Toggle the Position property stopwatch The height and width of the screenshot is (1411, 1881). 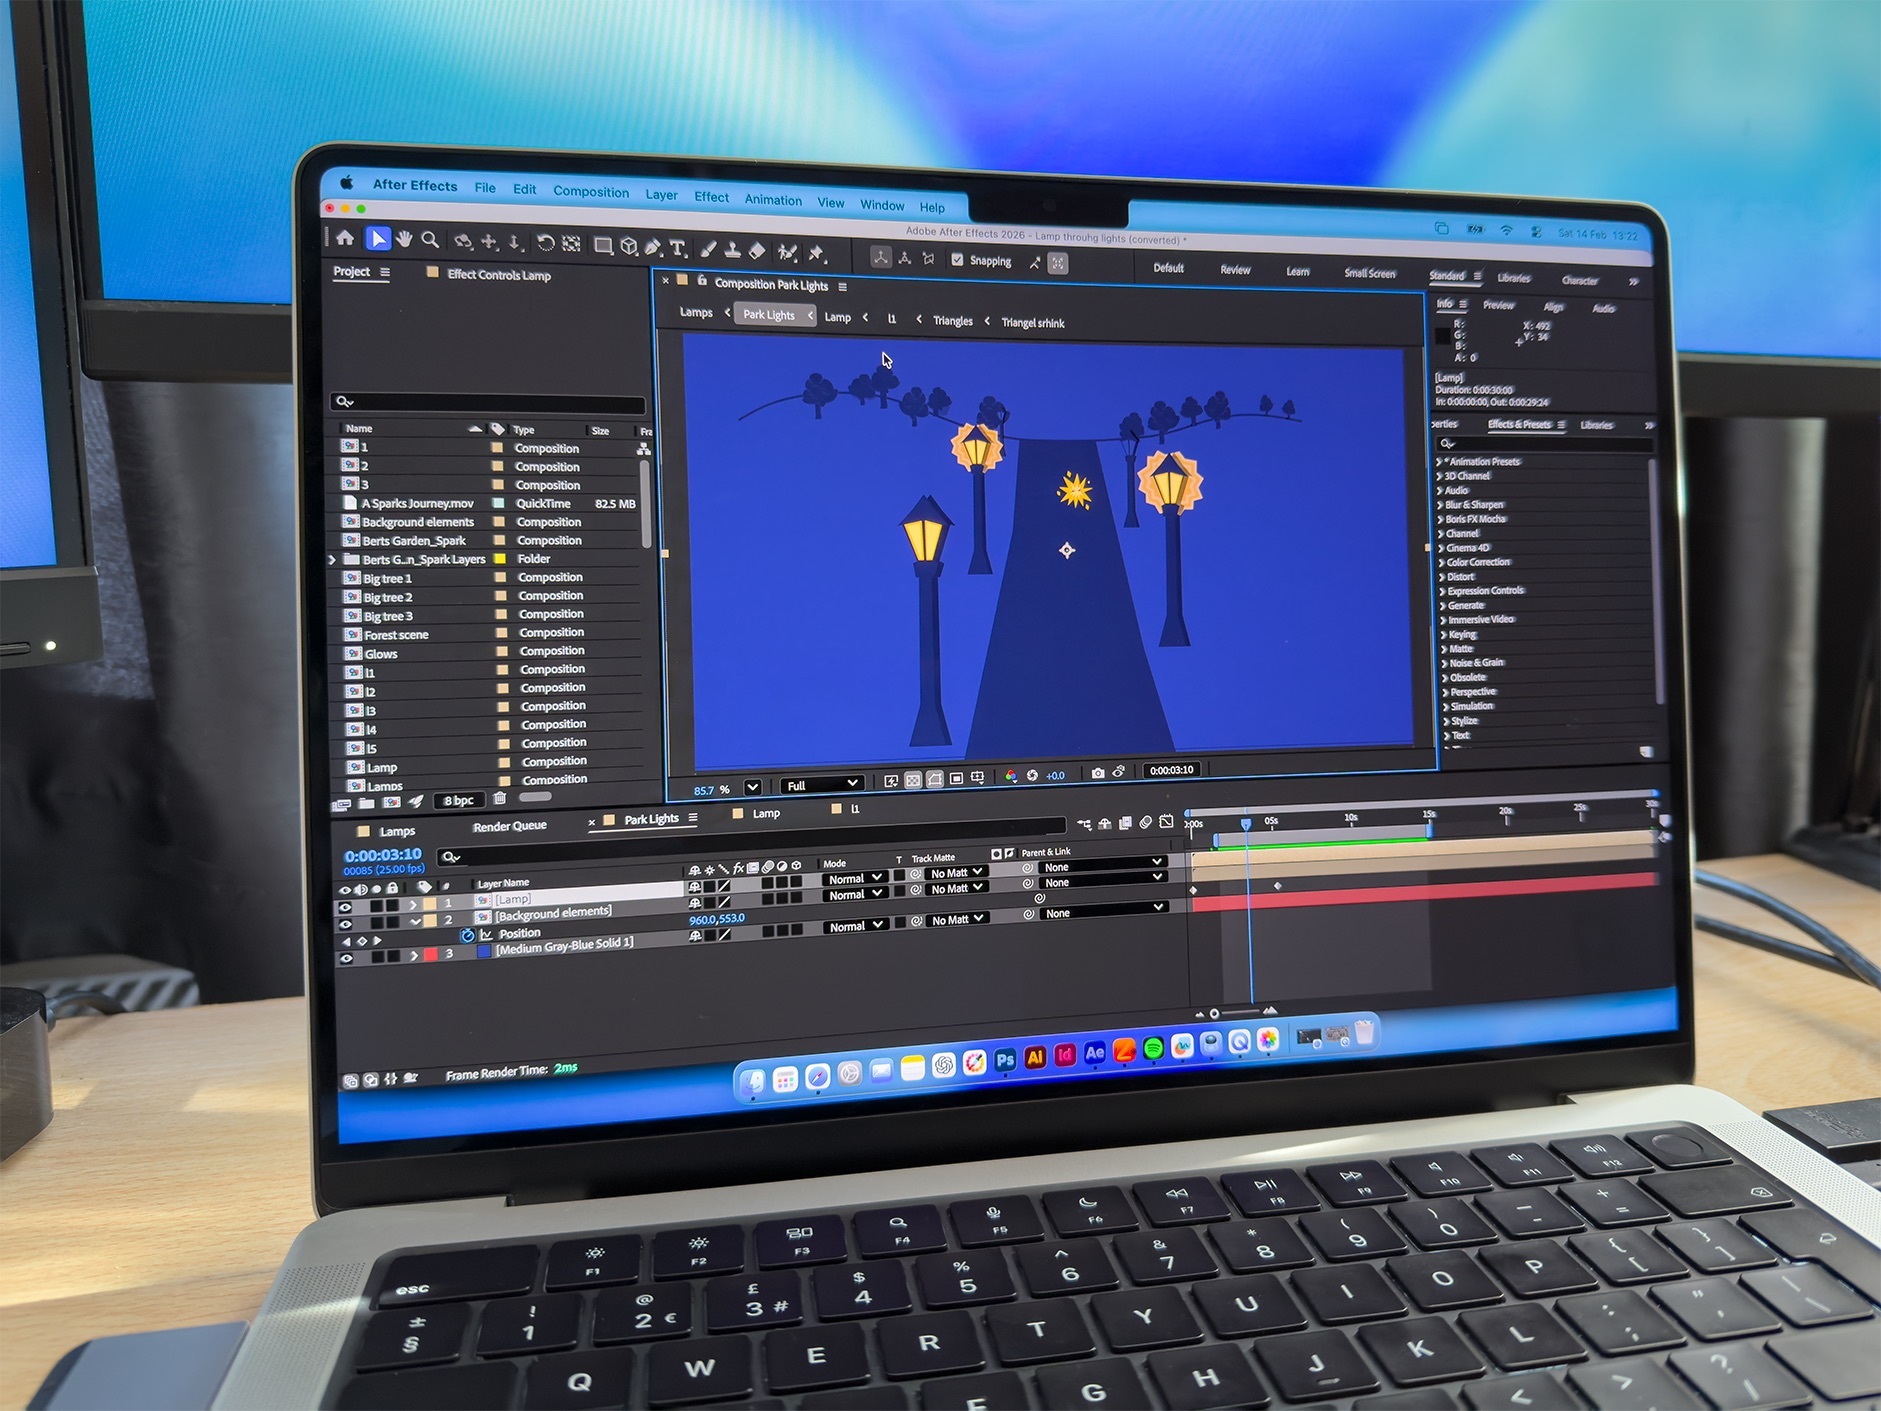click(x=467, y=935)
